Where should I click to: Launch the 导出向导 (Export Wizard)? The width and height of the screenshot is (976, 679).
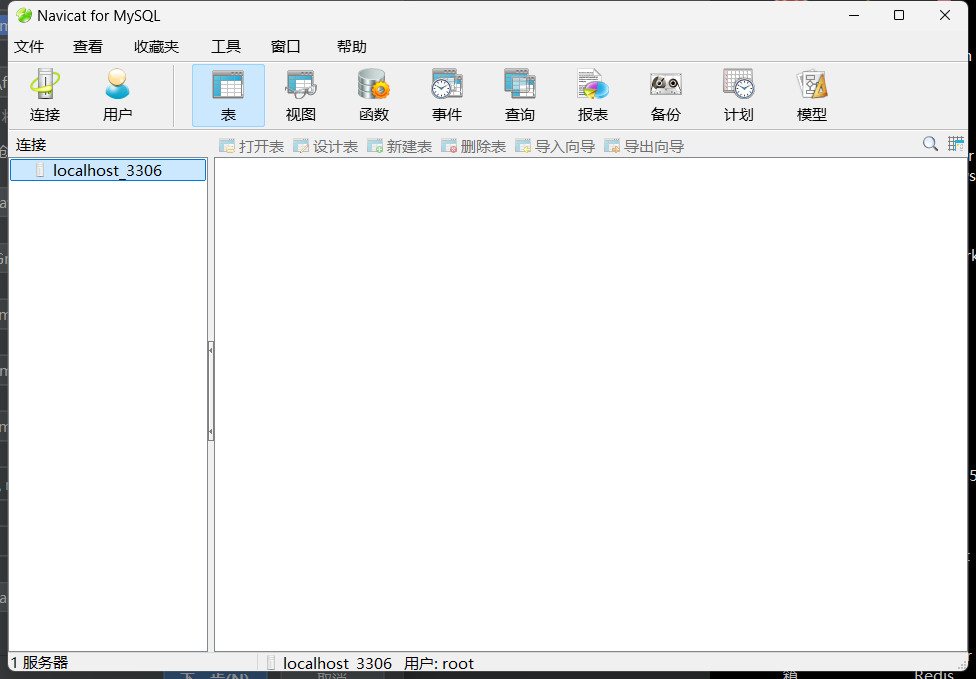[x=644, y=146]
